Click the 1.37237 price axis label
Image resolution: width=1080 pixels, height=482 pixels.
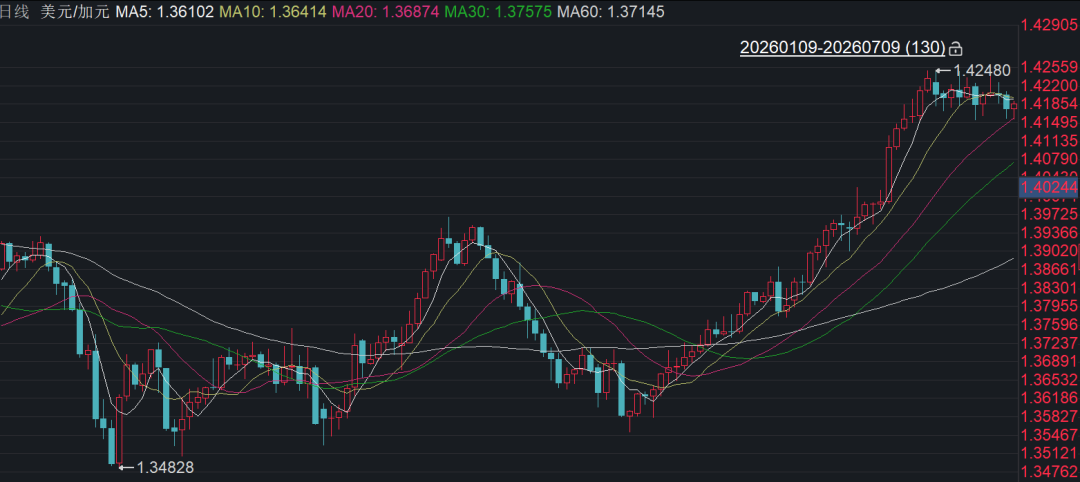pos(1050,343)
